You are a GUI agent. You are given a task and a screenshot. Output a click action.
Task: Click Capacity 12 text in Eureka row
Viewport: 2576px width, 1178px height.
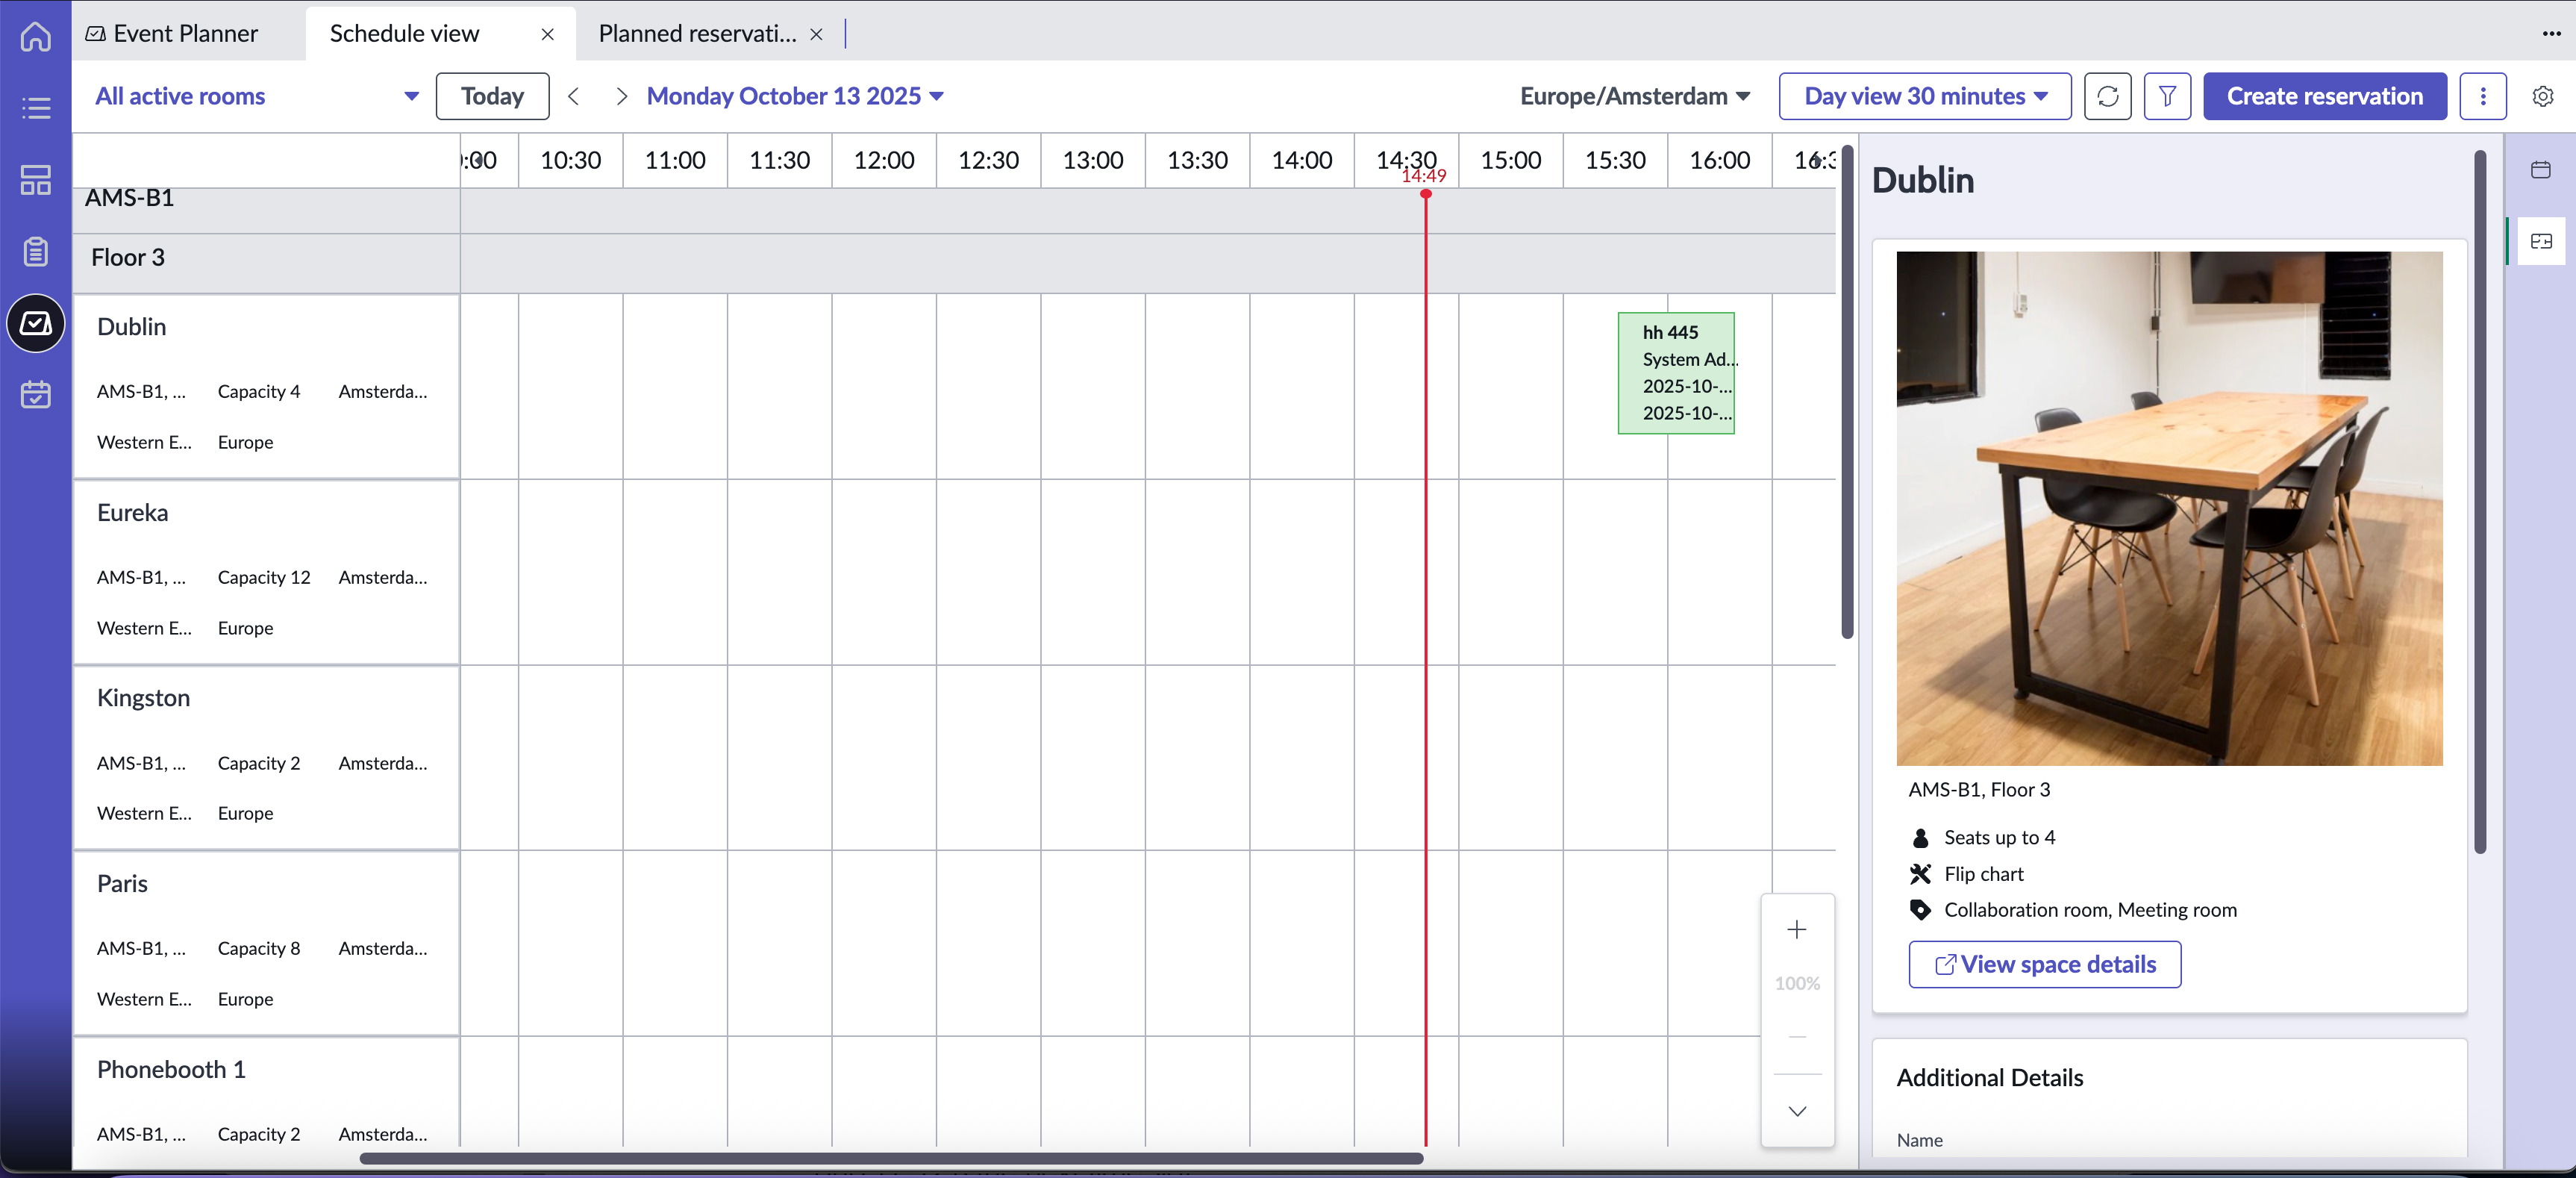[264, 577]
